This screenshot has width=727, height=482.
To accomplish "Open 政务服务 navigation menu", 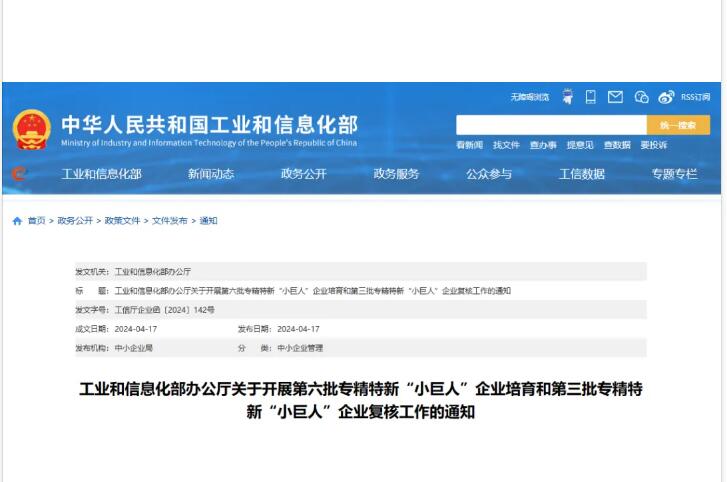I will [396, 174].
